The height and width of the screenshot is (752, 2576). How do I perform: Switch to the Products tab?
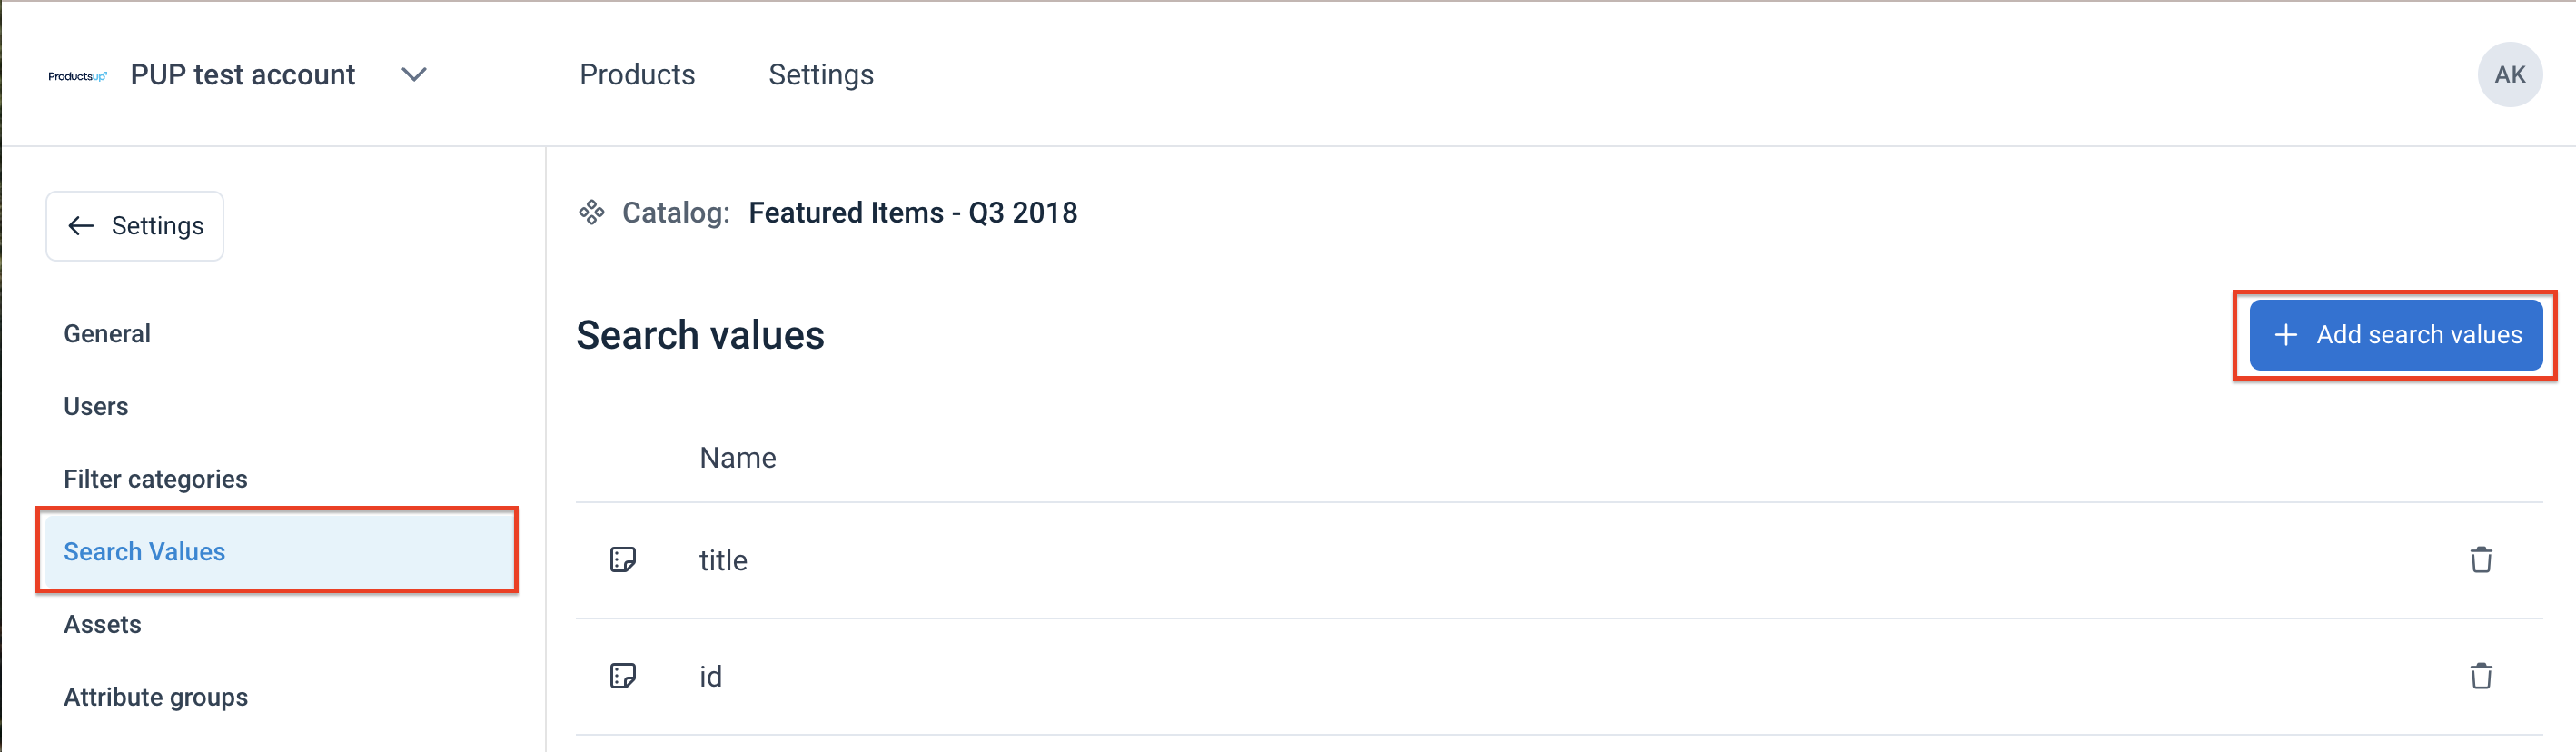[637, 74]
